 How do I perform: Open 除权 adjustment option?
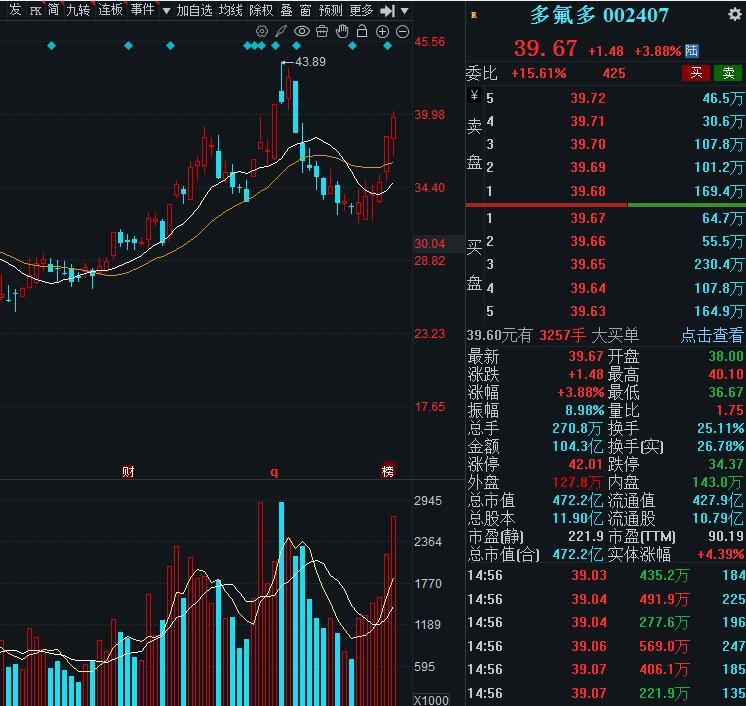[x=261, y=10]
